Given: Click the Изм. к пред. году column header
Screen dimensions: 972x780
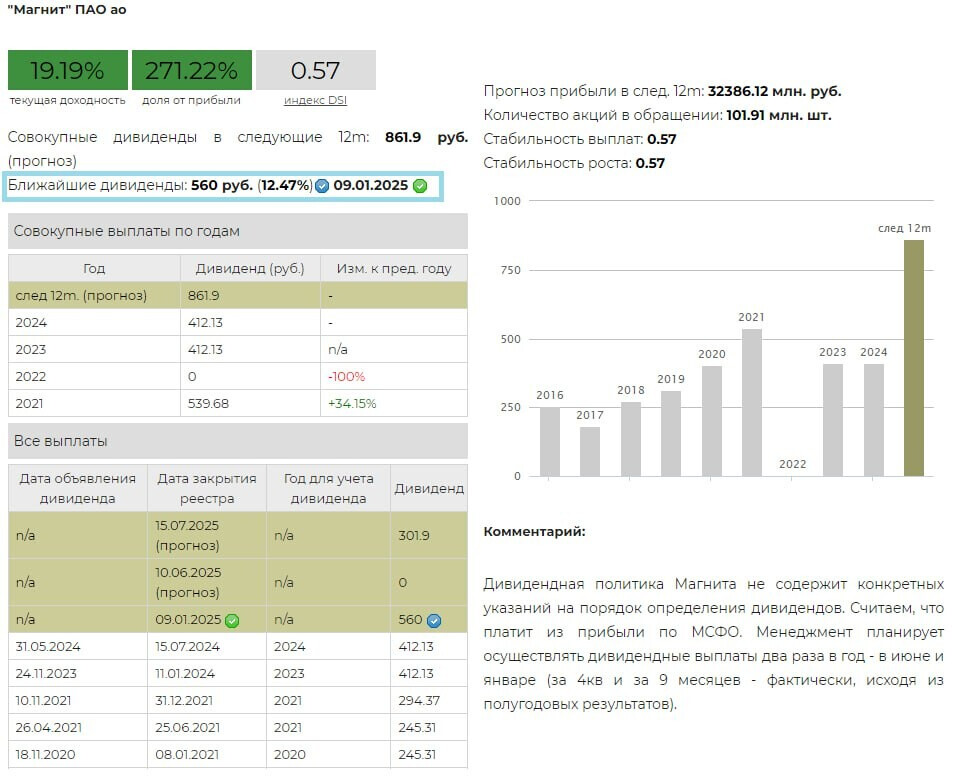Looking at the screenshot, I should pos(393,268).
